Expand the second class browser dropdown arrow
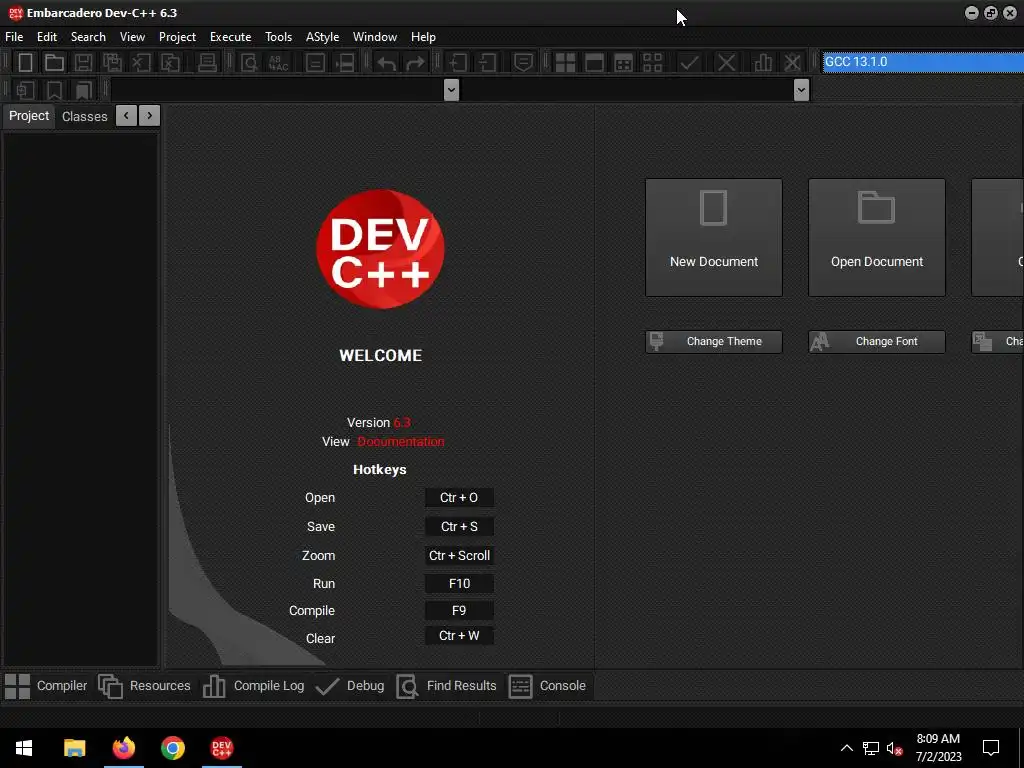The width and height of the screenshot is (1024, 768). coord(801,90)
